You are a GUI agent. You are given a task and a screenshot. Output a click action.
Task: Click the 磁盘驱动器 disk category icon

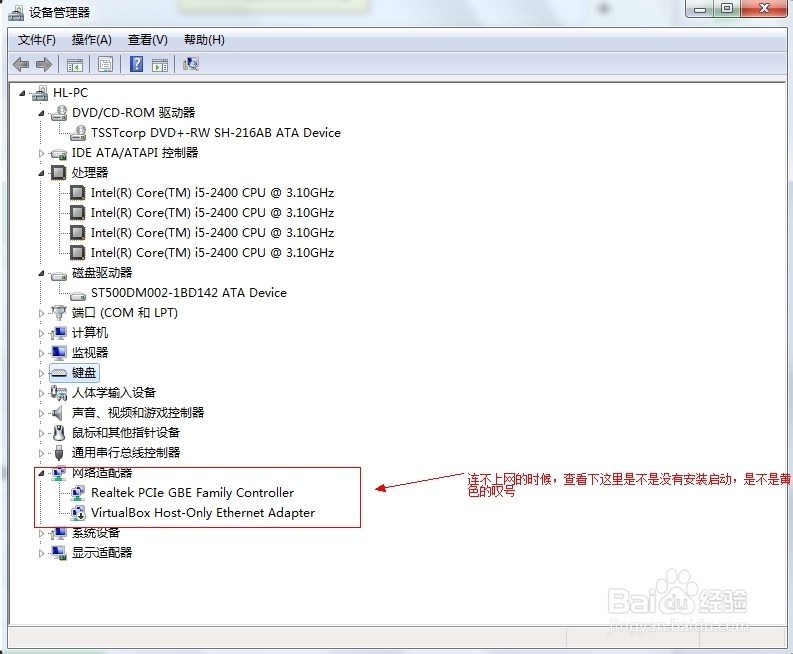[x=59, y=275]
